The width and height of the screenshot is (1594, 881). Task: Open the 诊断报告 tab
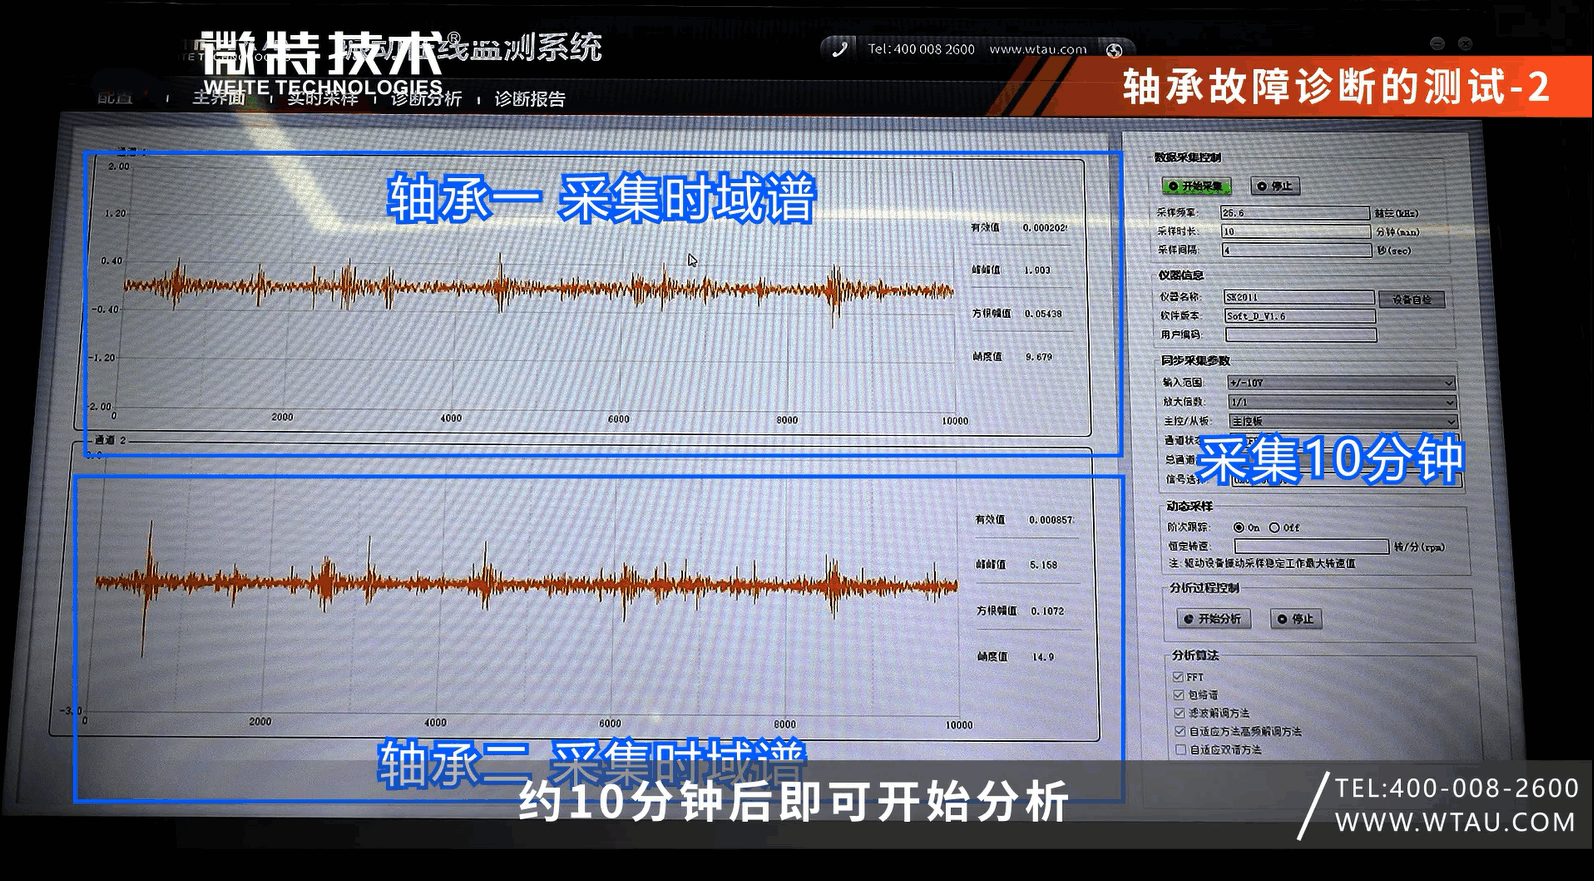(x=530, y=99)
